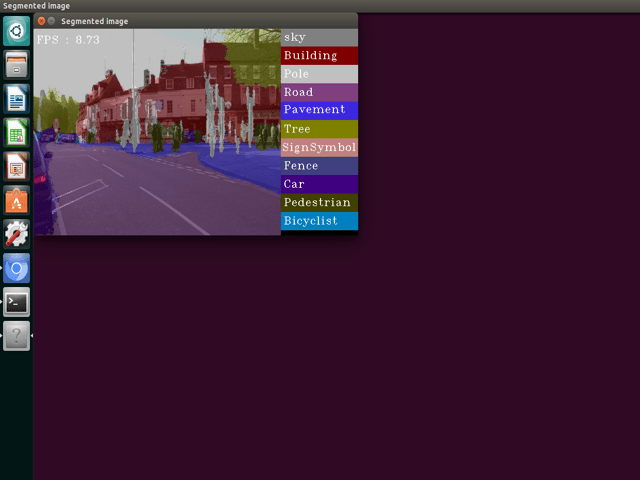
Task: Open the Files manager in dock
Action: 16,65
